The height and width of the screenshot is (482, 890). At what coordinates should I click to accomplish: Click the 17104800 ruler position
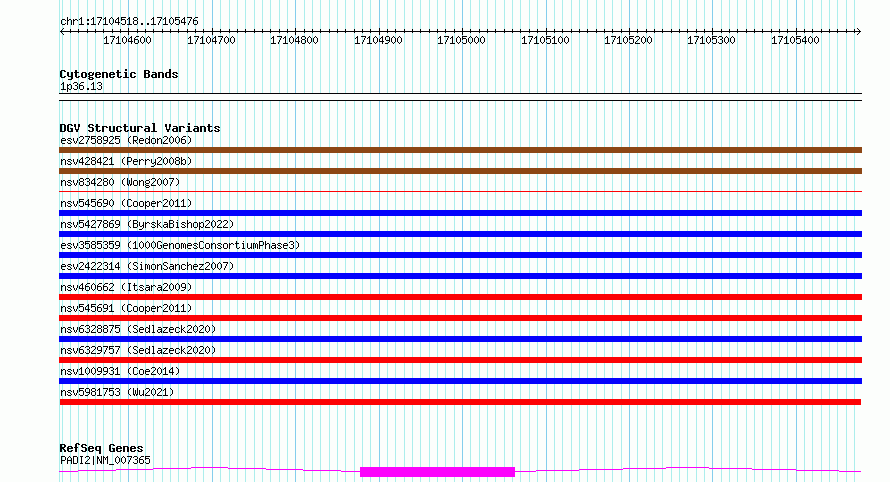294,40
